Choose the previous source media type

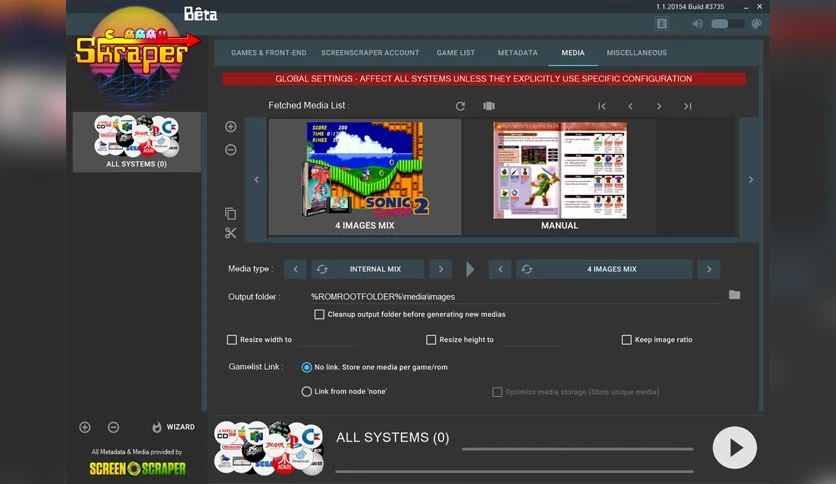(x=295, y=269)
